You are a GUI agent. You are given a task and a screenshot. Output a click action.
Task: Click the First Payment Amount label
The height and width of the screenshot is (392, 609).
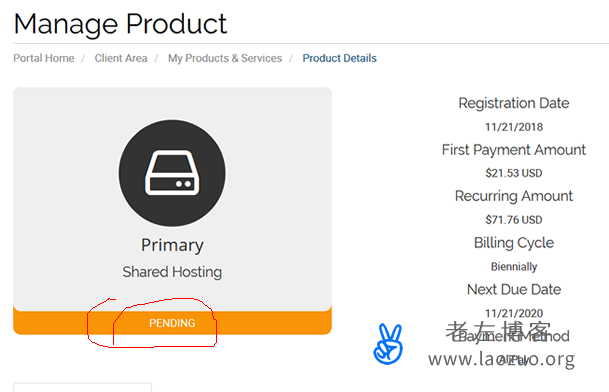(x=514, y=150)
